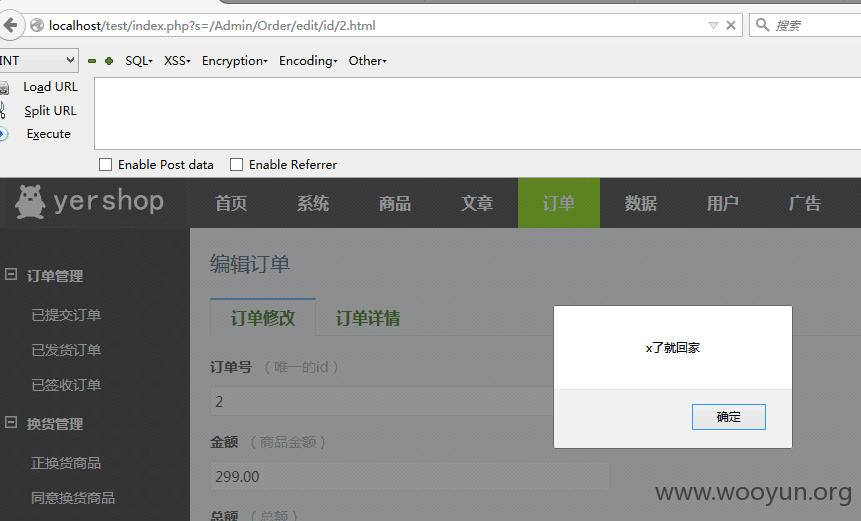861x521 pixels.
Task: Click the browser back arrow button
Action: 11,25
